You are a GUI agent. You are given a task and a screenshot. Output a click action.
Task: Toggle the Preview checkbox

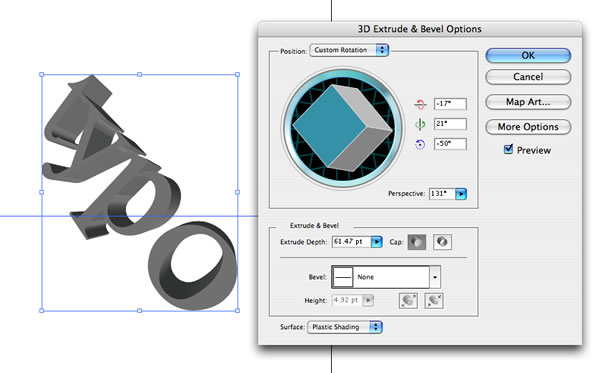(x=508, y=149)
